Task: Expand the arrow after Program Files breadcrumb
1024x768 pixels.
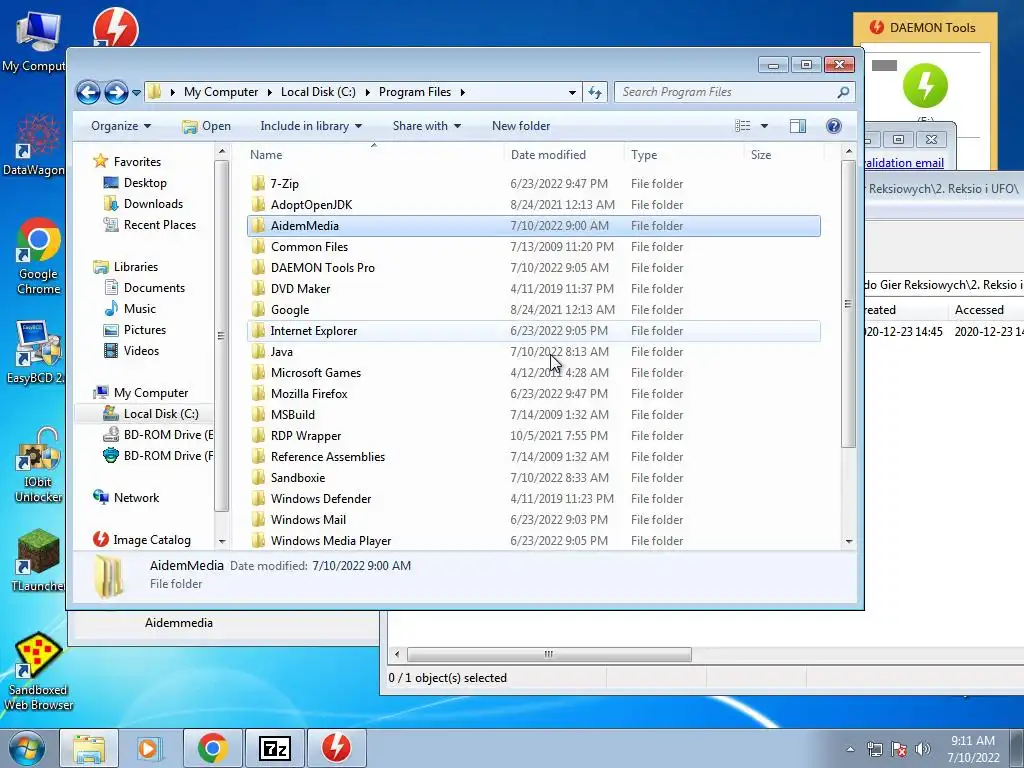Action: click(462, 92)
